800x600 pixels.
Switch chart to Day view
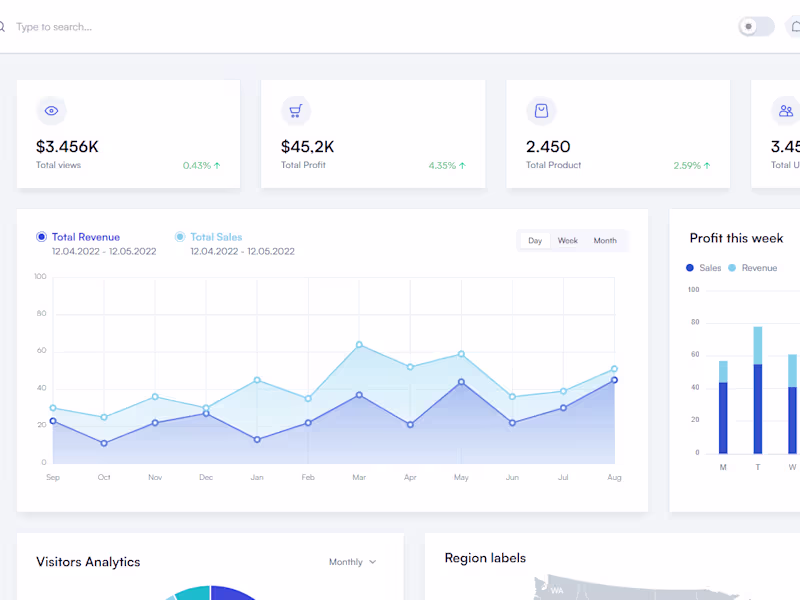(535, 240)
